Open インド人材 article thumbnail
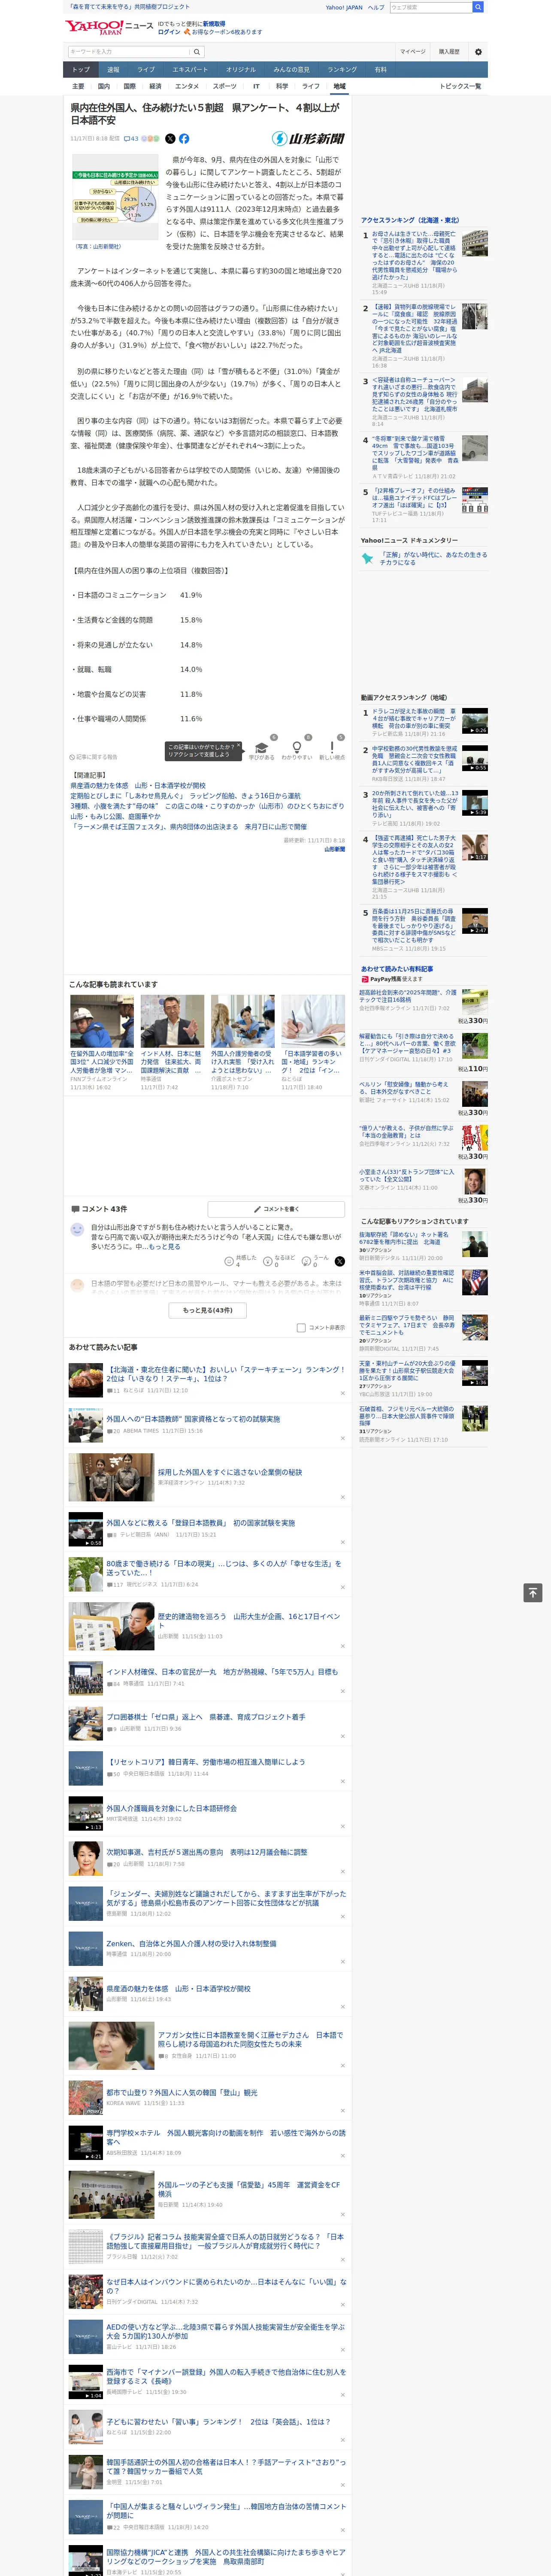Image resolution: width=551 pixels, height=2576 pixels. tap(172, 1021)
